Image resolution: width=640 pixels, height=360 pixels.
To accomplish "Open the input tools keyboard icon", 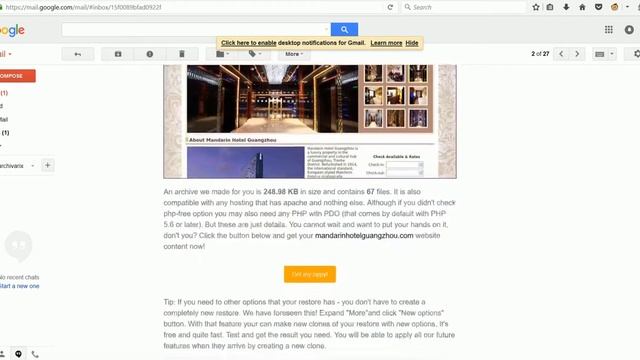I will tap(600, 54).
